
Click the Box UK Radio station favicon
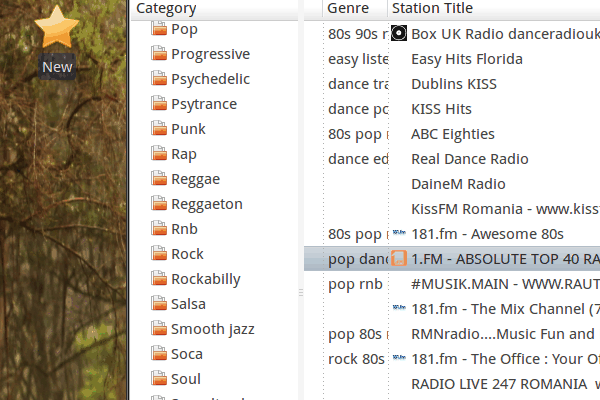click(x=399, y=34)
